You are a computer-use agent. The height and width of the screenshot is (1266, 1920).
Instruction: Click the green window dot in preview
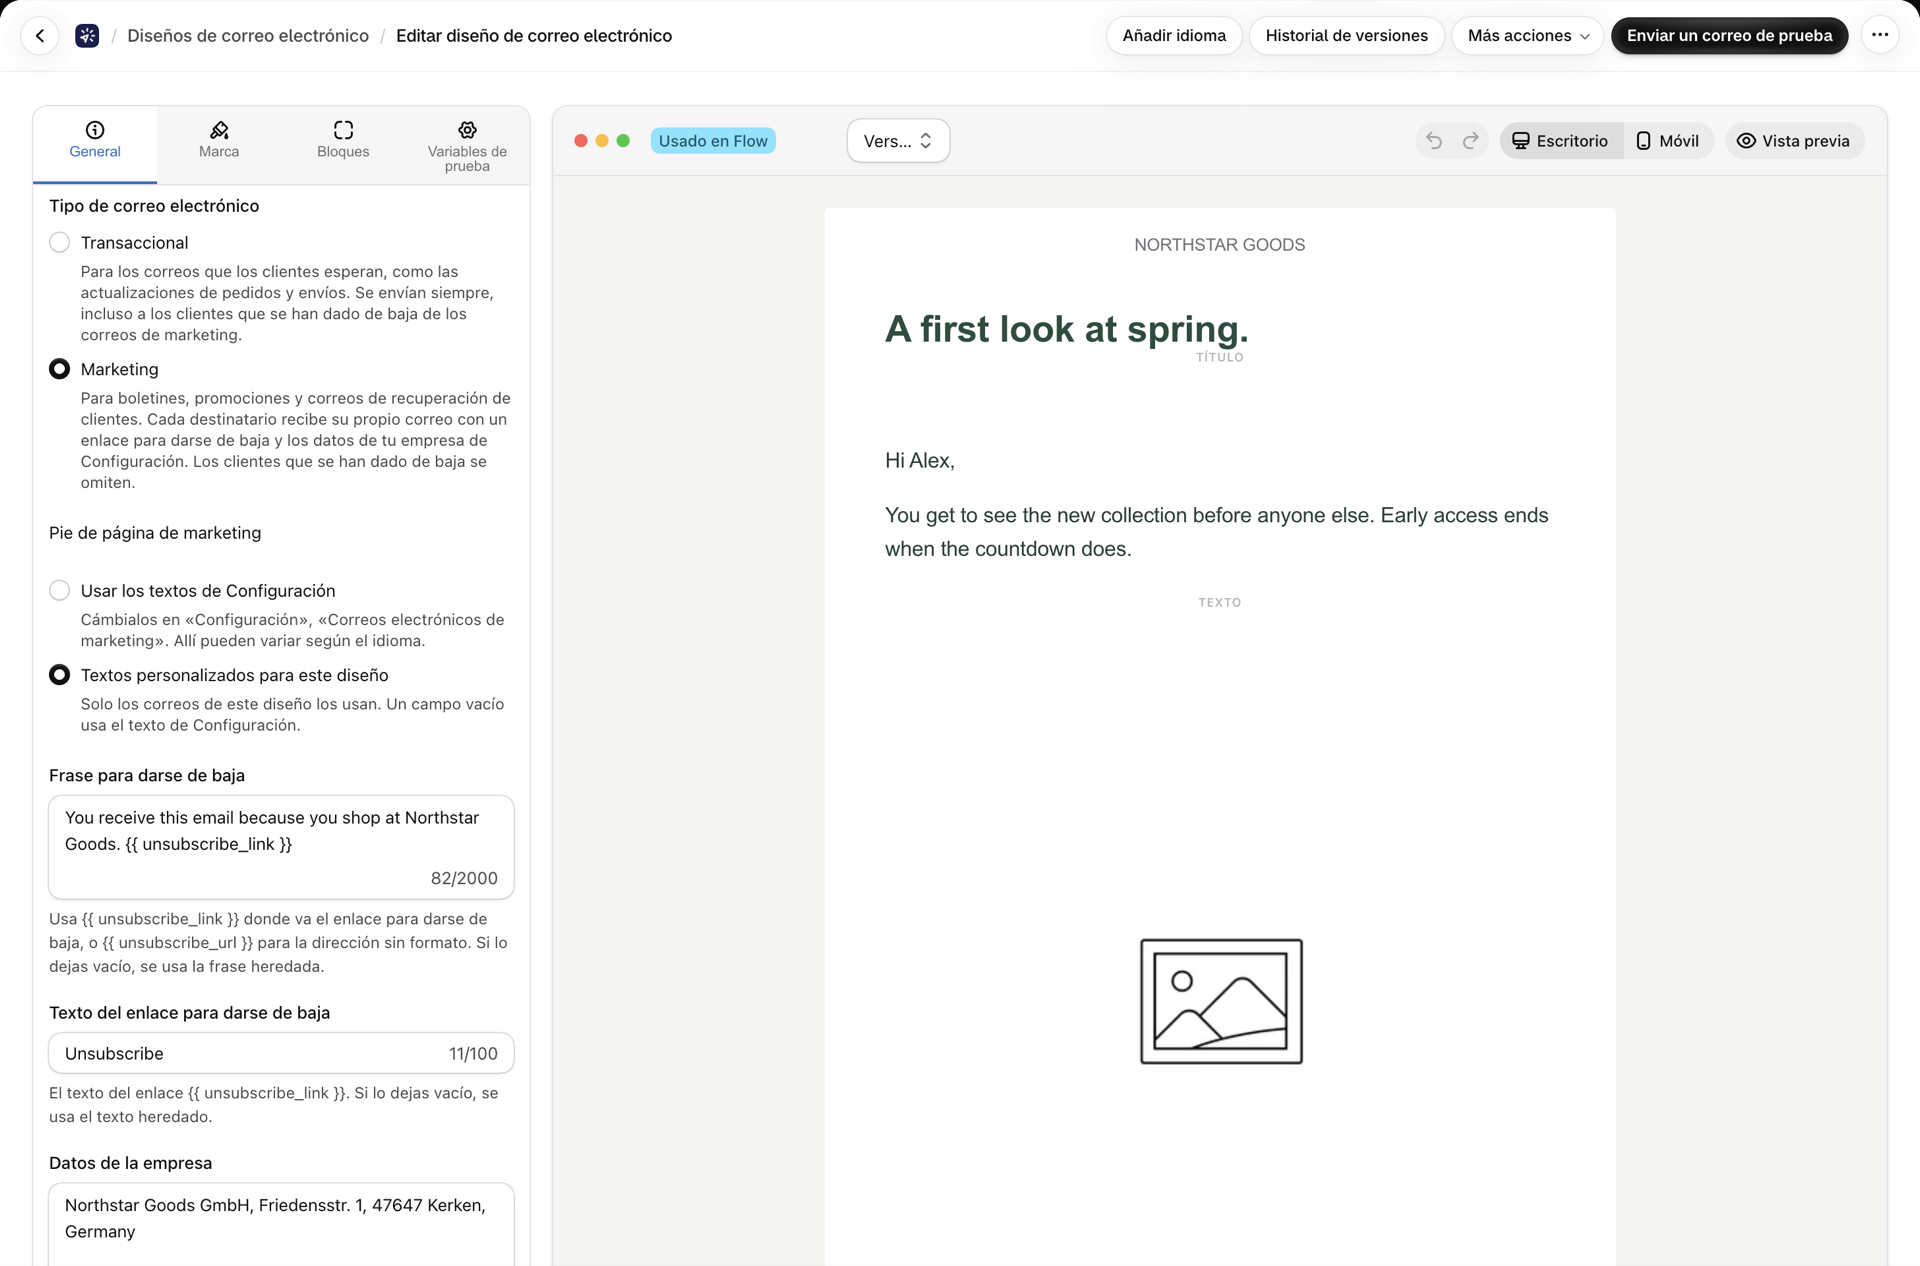(x=623, y=141)
